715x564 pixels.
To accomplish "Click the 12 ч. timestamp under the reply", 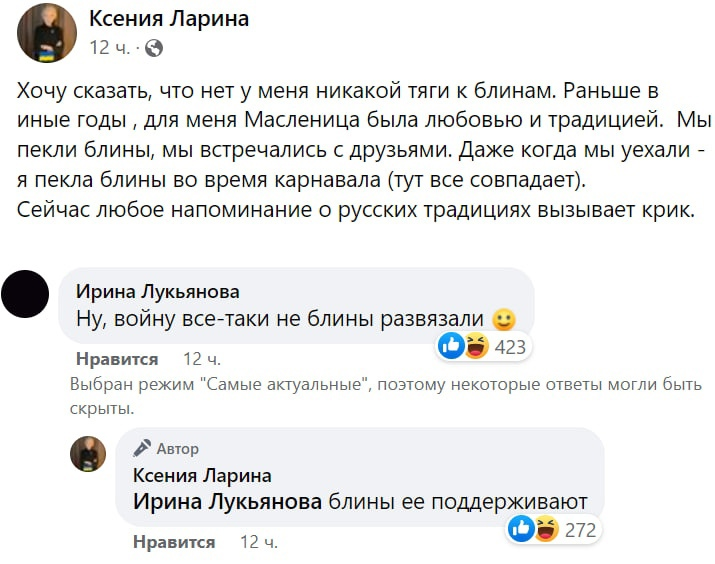I will pyautogui.click(x=259, y=542).
